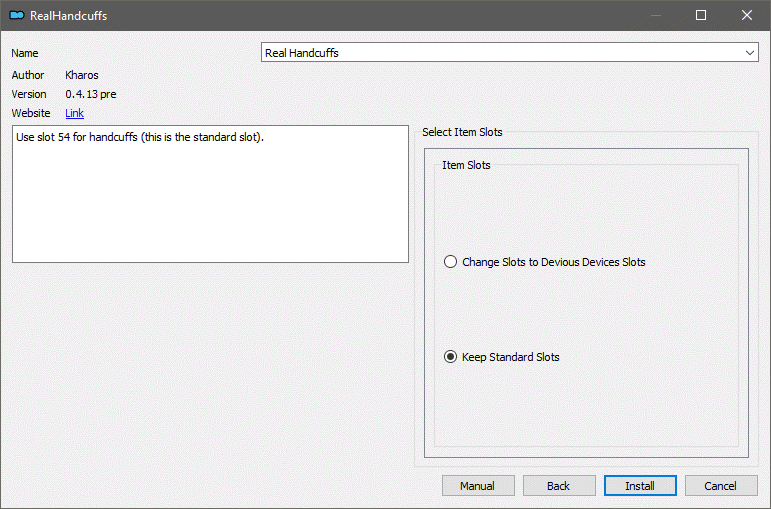Open the Website Link
771x509 pixels.
(x=74, y=113)
